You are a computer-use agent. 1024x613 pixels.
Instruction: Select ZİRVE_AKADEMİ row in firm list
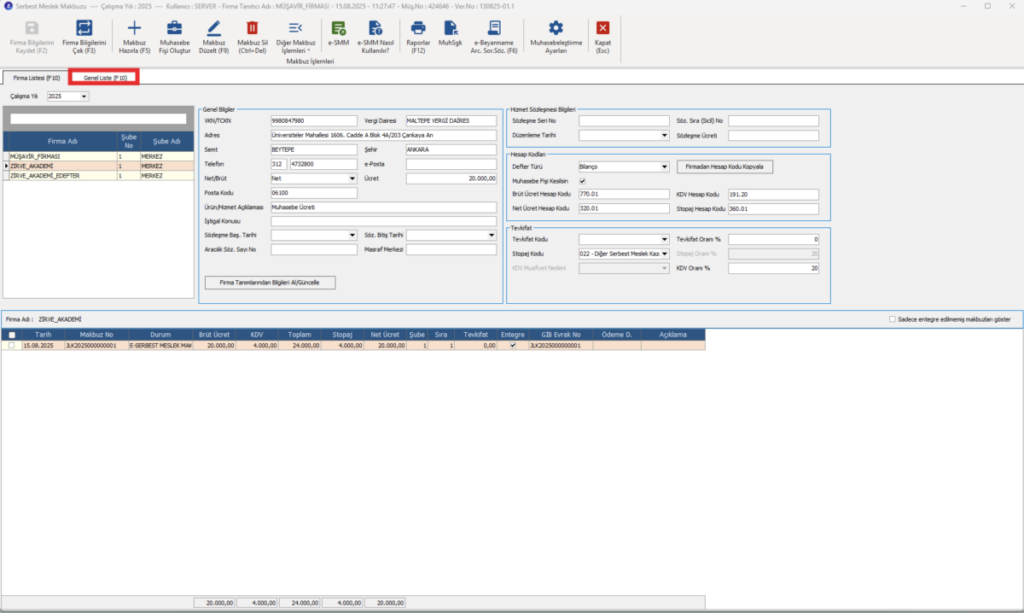coord(99,166)
